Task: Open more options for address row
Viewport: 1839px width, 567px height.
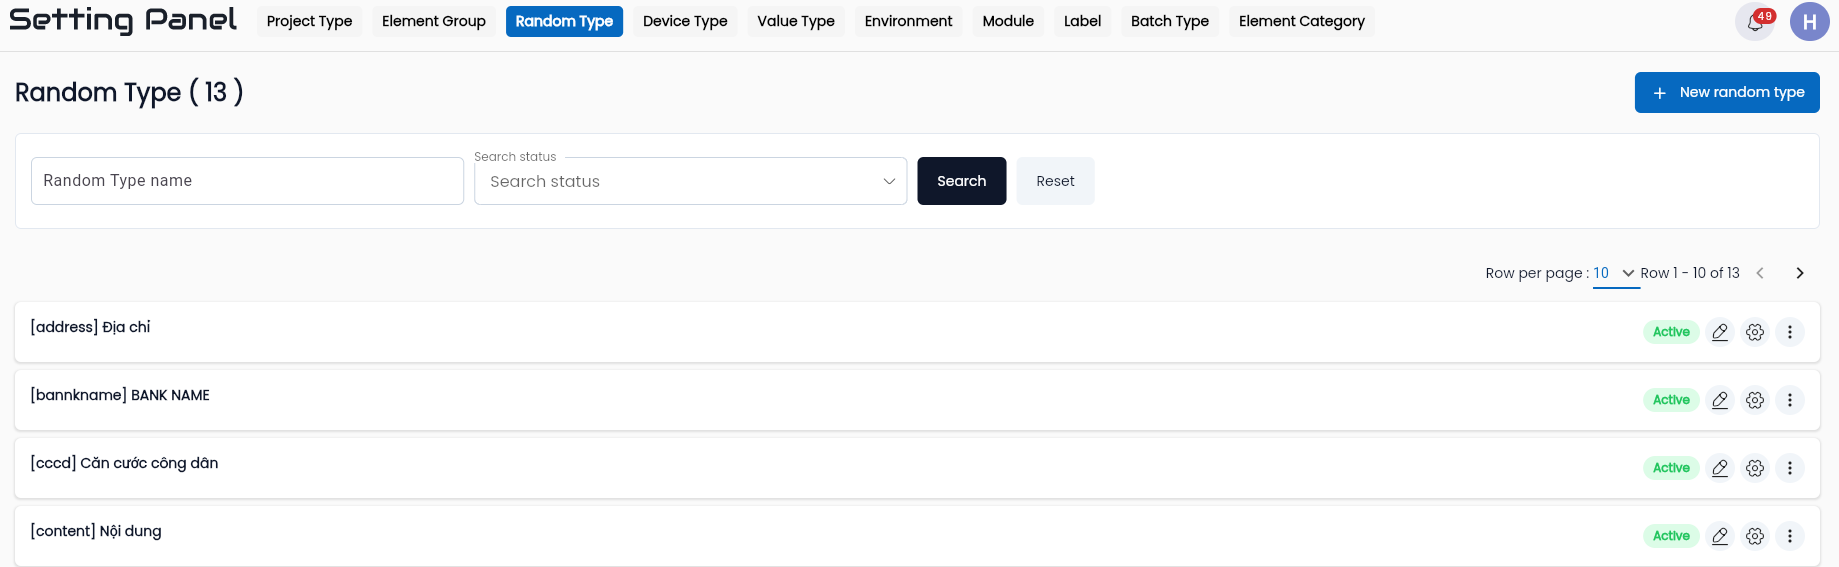Action: pos(1790,332)
